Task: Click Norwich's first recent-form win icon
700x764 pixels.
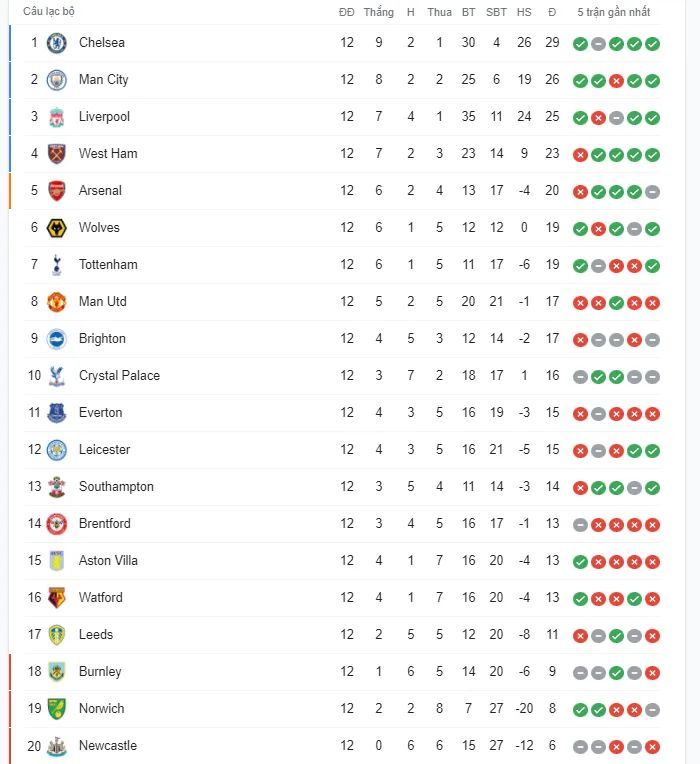Action: tap(580, 710)
